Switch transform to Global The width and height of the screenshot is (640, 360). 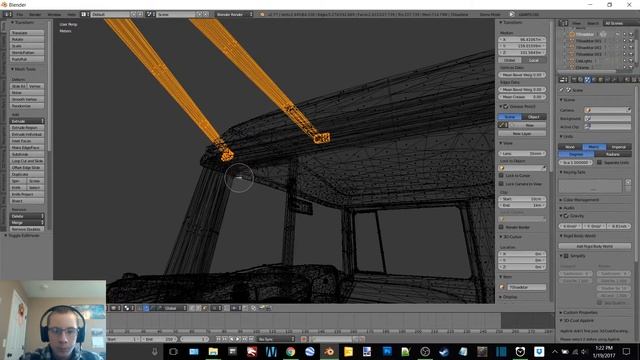[x=510, y=60]
